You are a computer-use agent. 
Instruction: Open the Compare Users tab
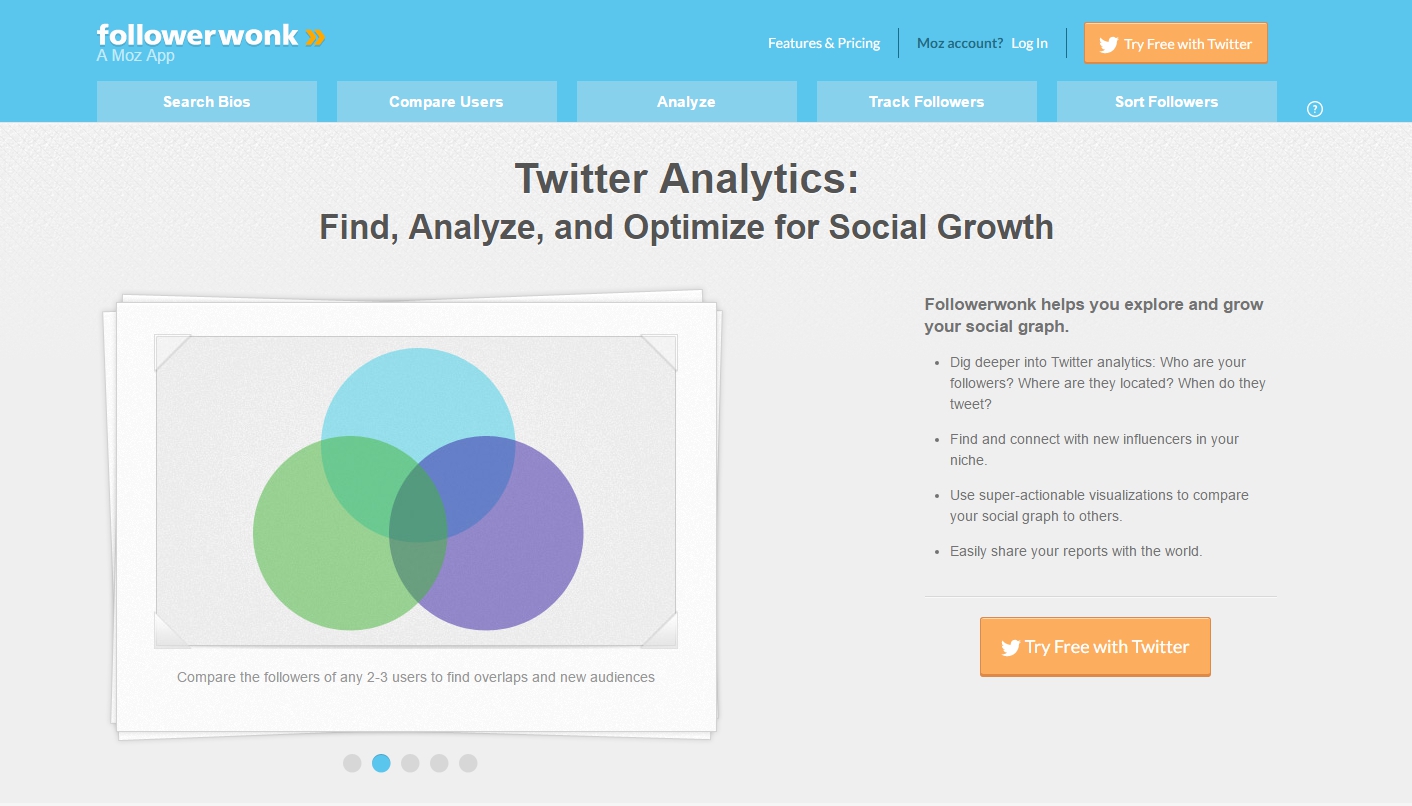pyautogui.click(x=447, y=102)
